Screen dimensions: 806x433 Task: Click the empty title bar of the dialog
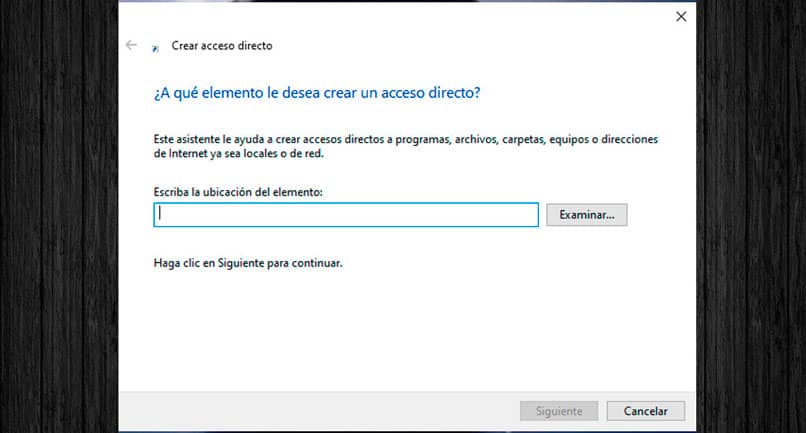(400, 16)
